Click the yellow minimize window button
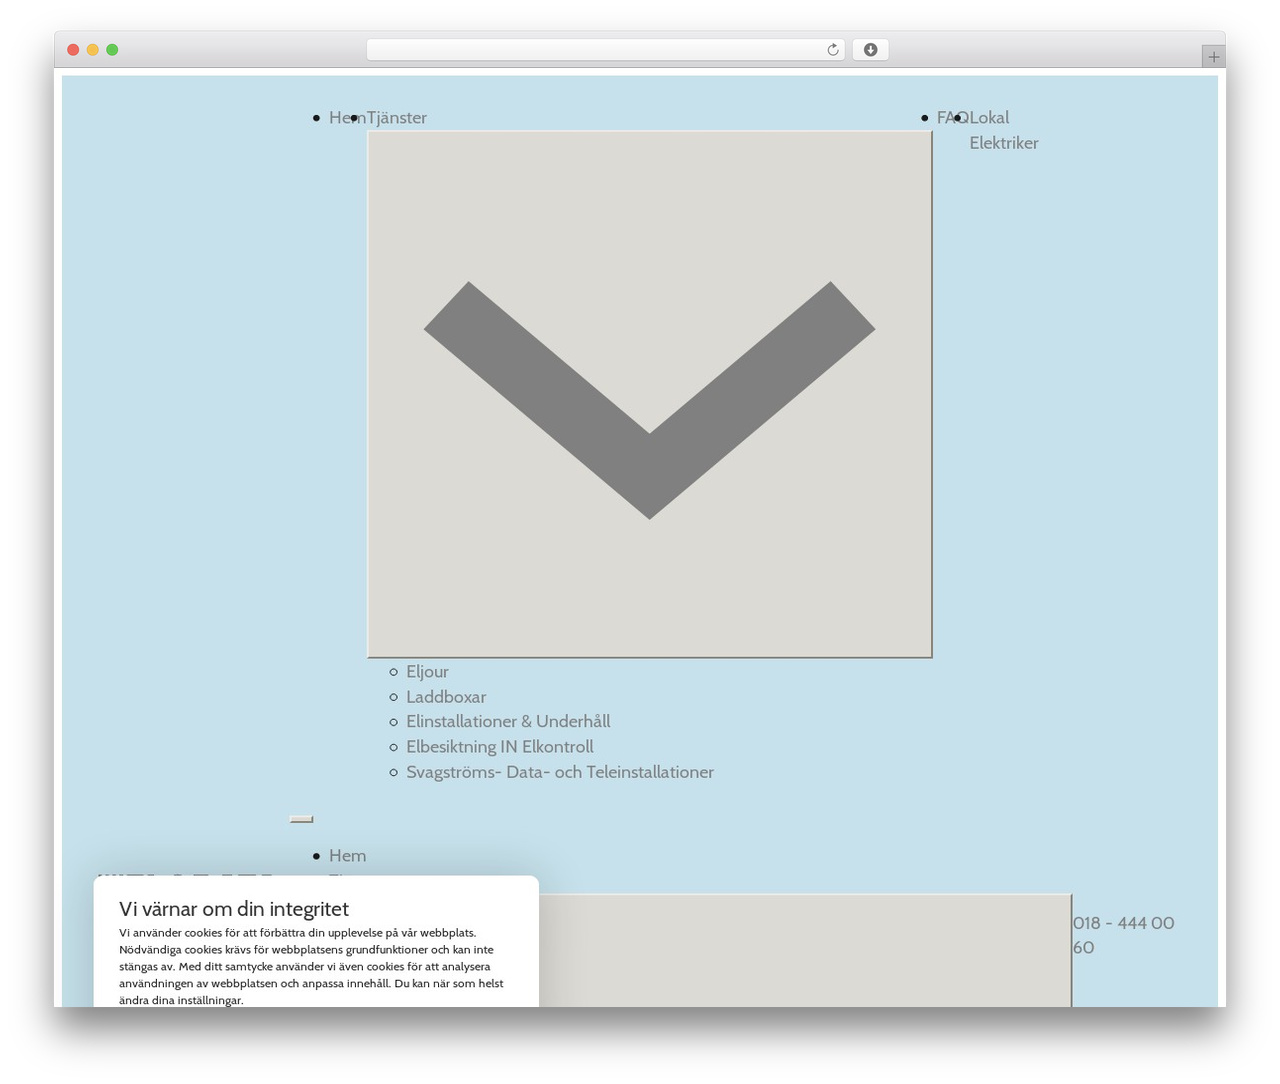 (x=93, y=50)
